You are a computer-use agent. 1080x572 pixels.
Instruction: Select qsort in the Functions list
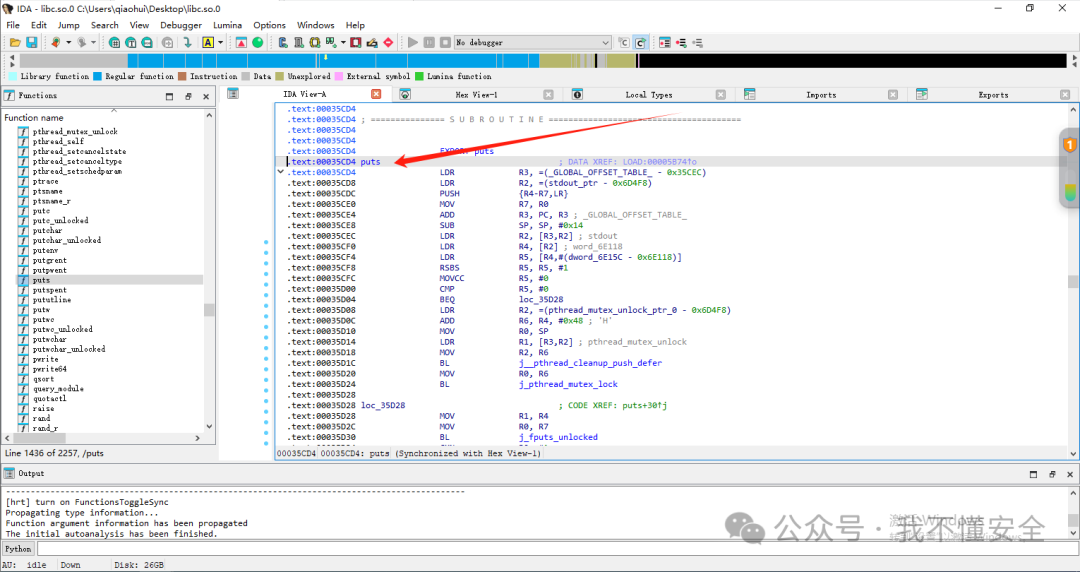pos(43,379)
